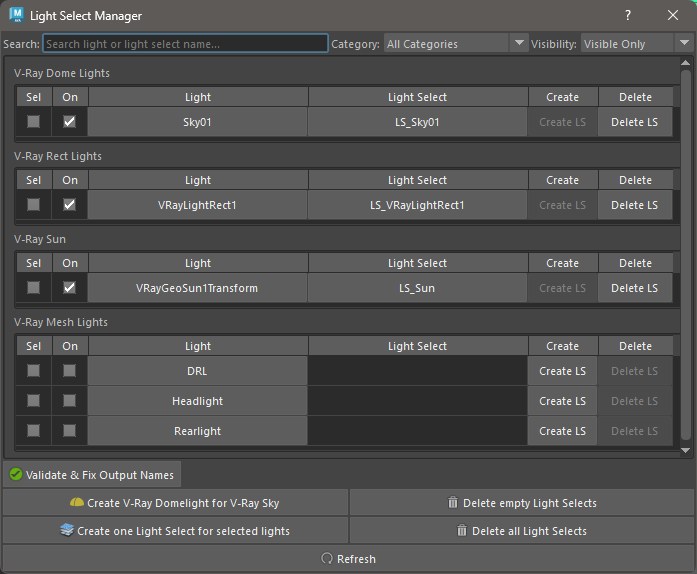This screenshot has width=697, height=574.
Task: Tick the Sel checkbox for VRayGeoSun1Transform
Action: click(x=33, y=288)
